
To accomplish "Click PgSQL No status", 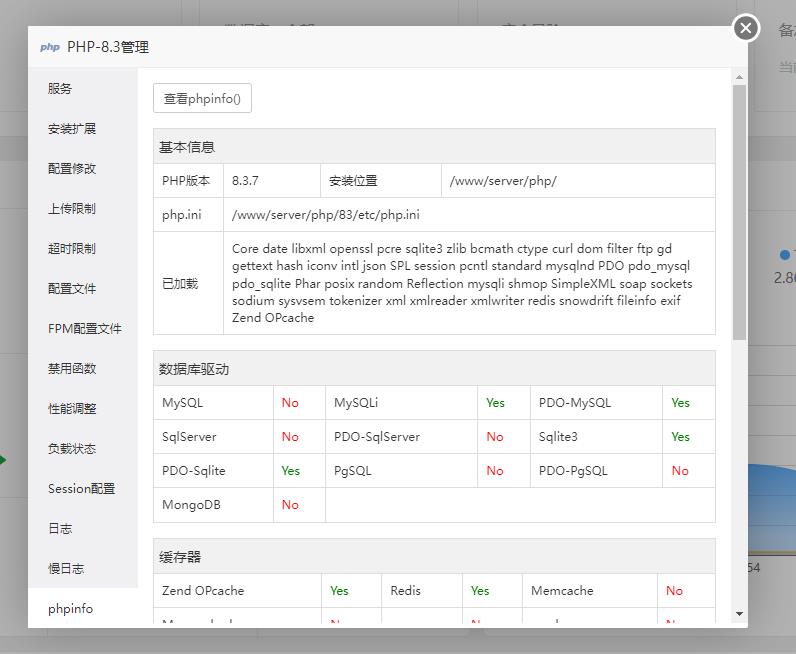I will click(x=495, y=471).
